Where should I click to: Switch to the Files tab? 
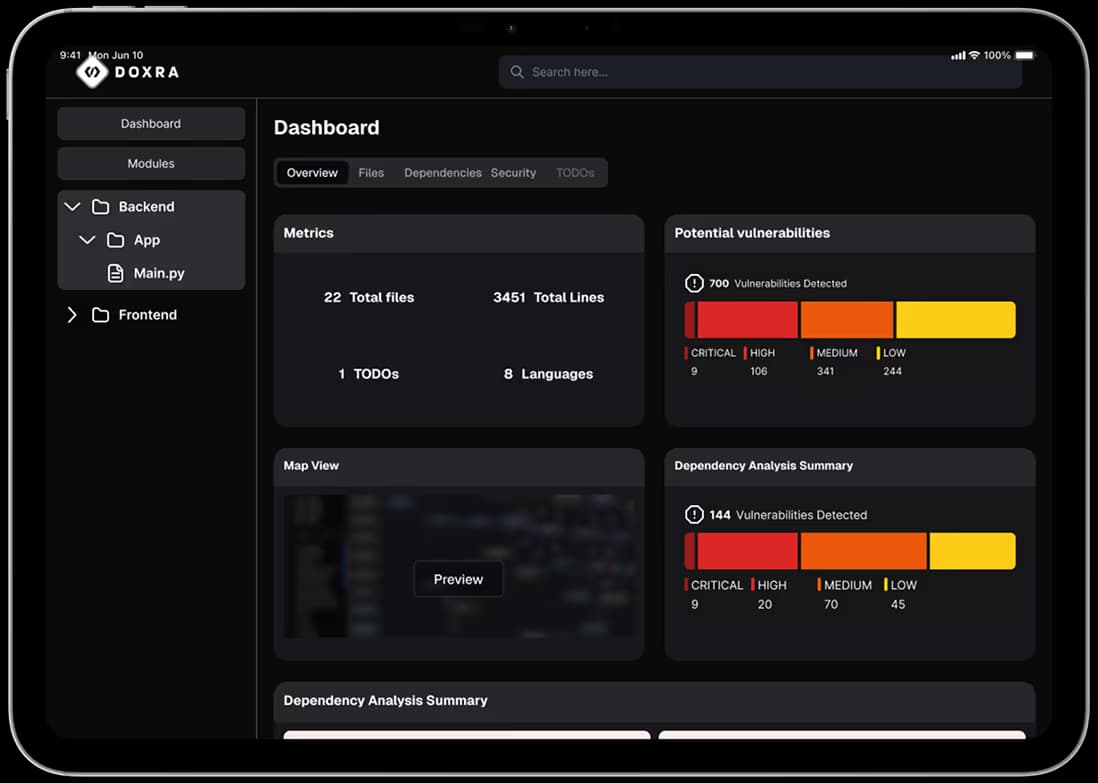coord(371,173)
